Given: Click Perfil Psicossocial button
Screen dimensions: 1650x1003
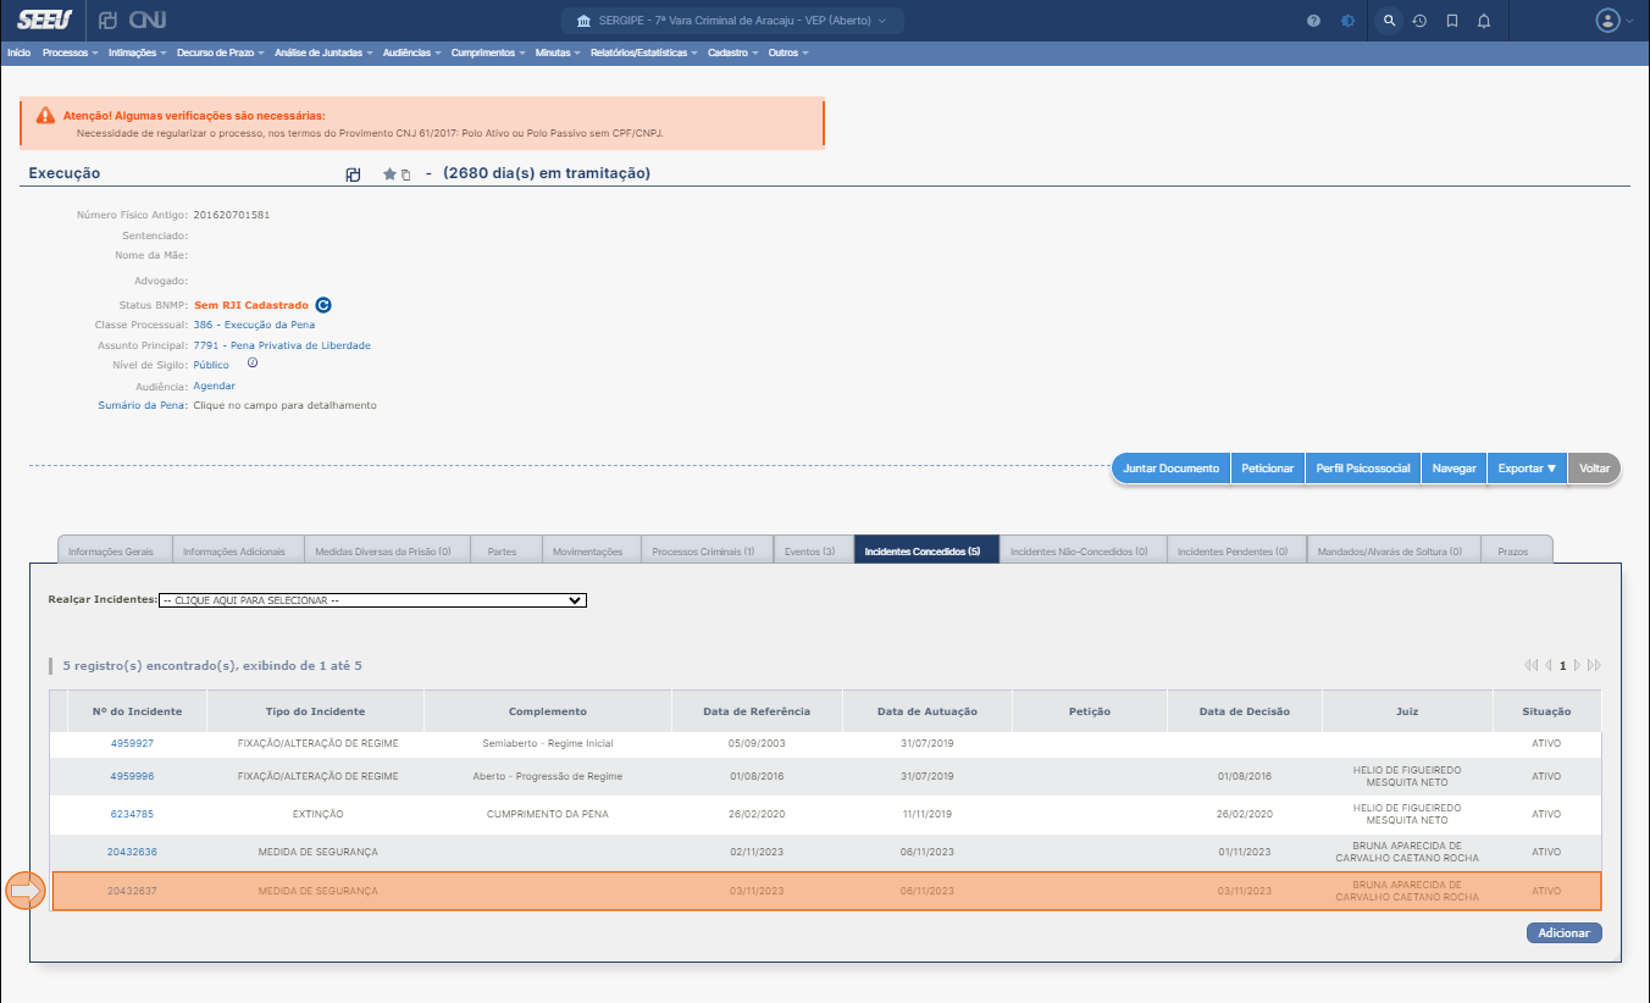Looking at the screenshot, I should pos(1363,468).
